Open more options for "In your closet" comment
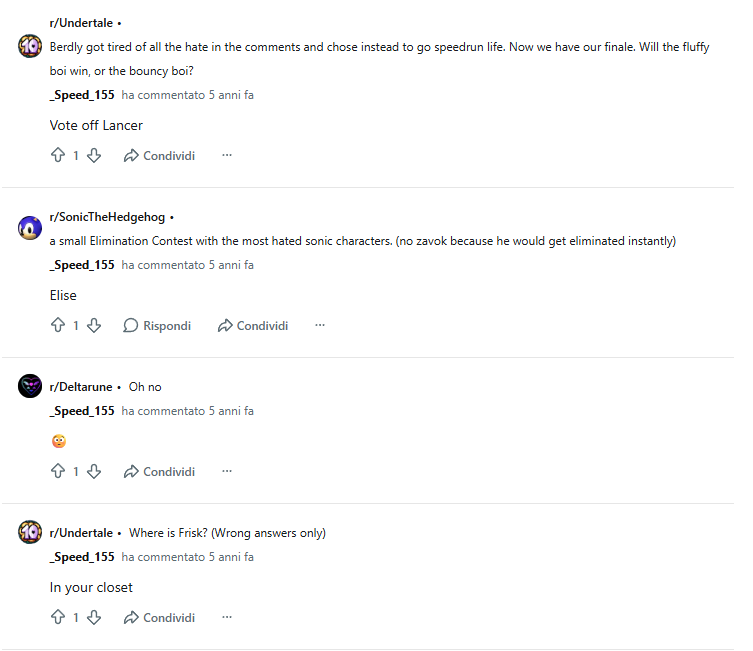The image size is (753, 651). (227, 618)
